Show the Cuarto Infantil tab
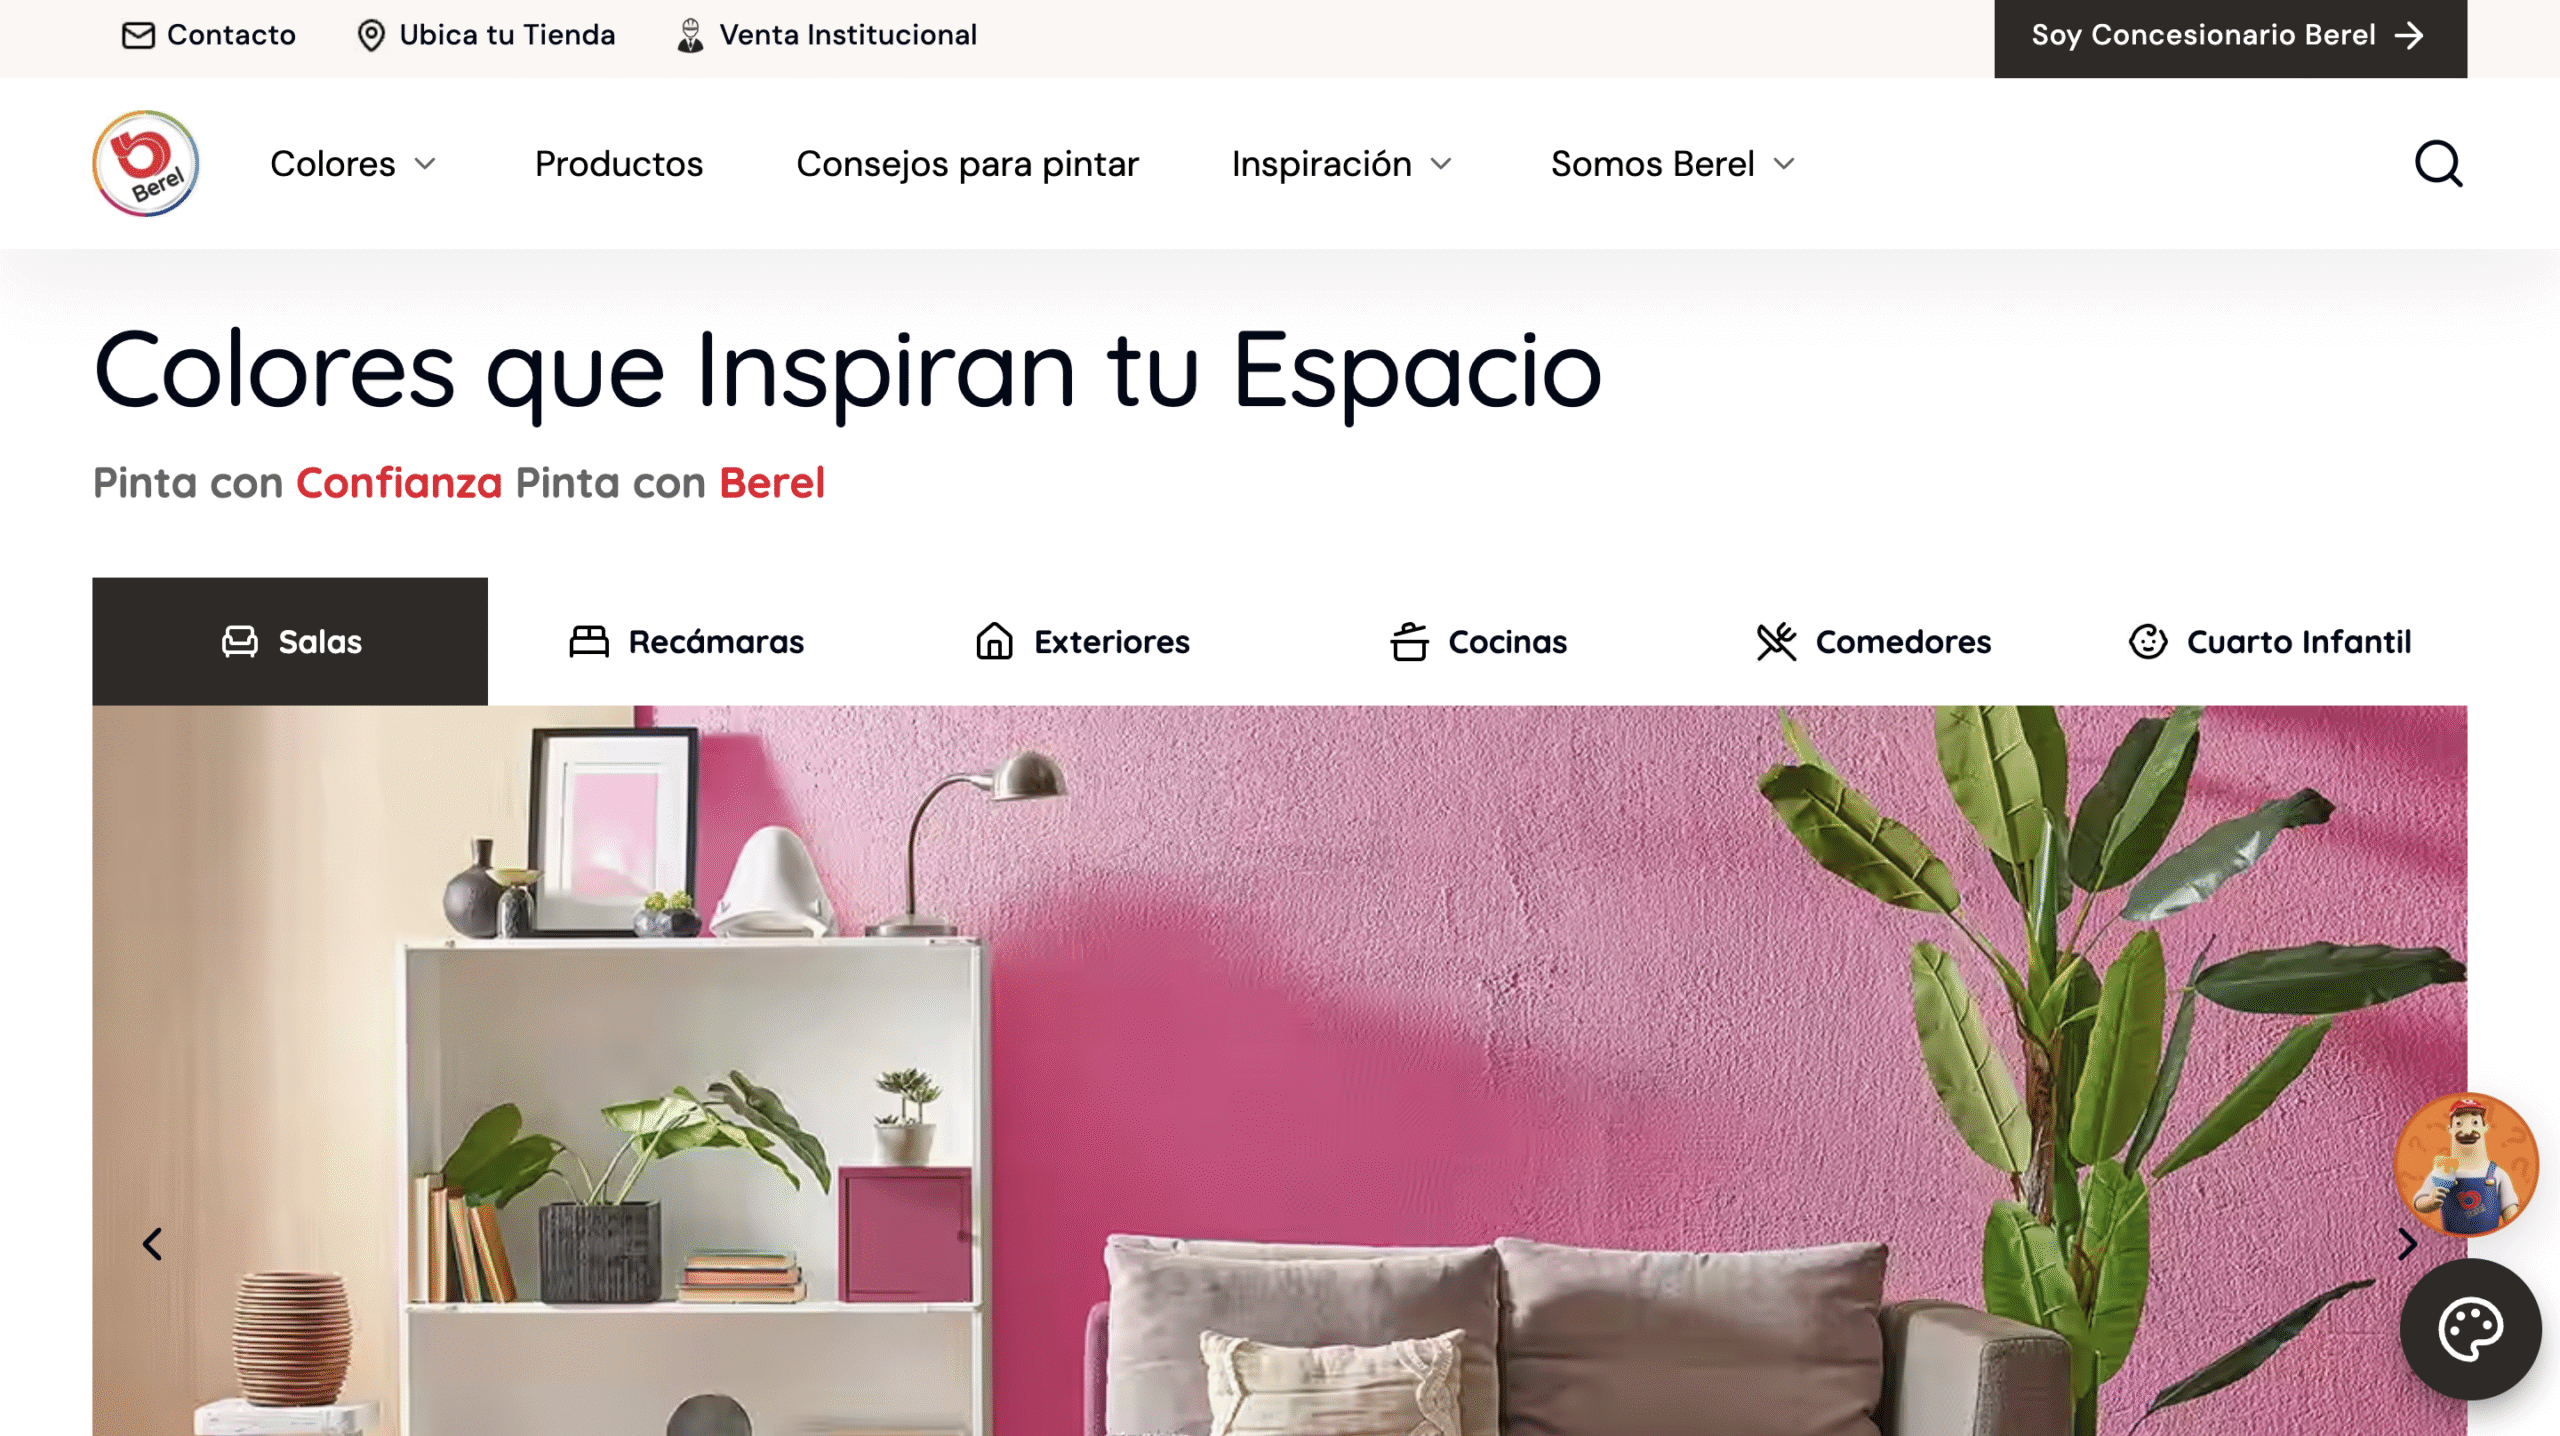The width and height of the screenshot is (2560, 1436). click(2270, 641)
